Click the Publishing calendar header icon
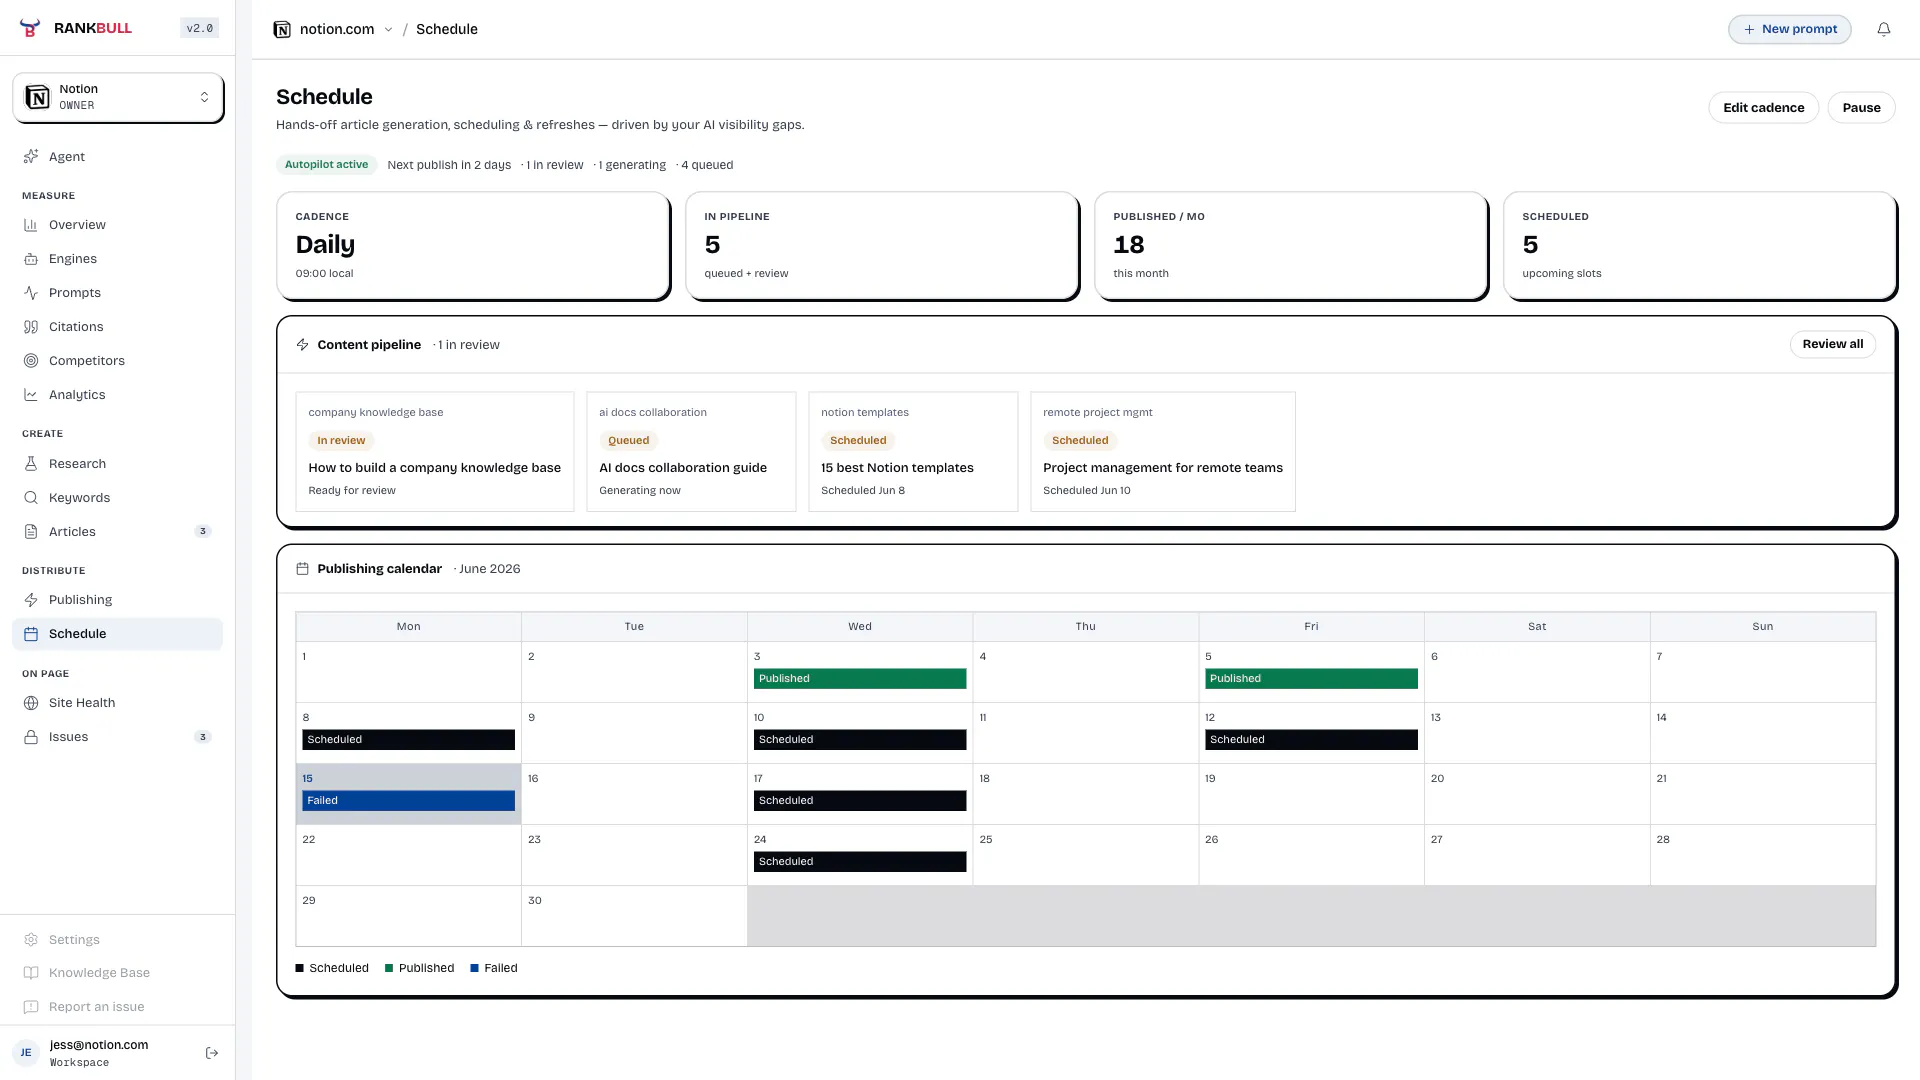Image resolution: width=1920 pixels, height=1080 pixels. pyautogui.click(x=303, y=569)
